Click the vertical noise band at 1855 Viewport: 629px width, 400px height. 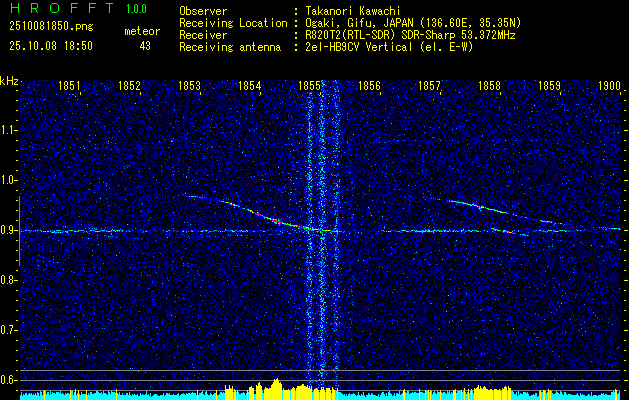[x=321, y=237]
